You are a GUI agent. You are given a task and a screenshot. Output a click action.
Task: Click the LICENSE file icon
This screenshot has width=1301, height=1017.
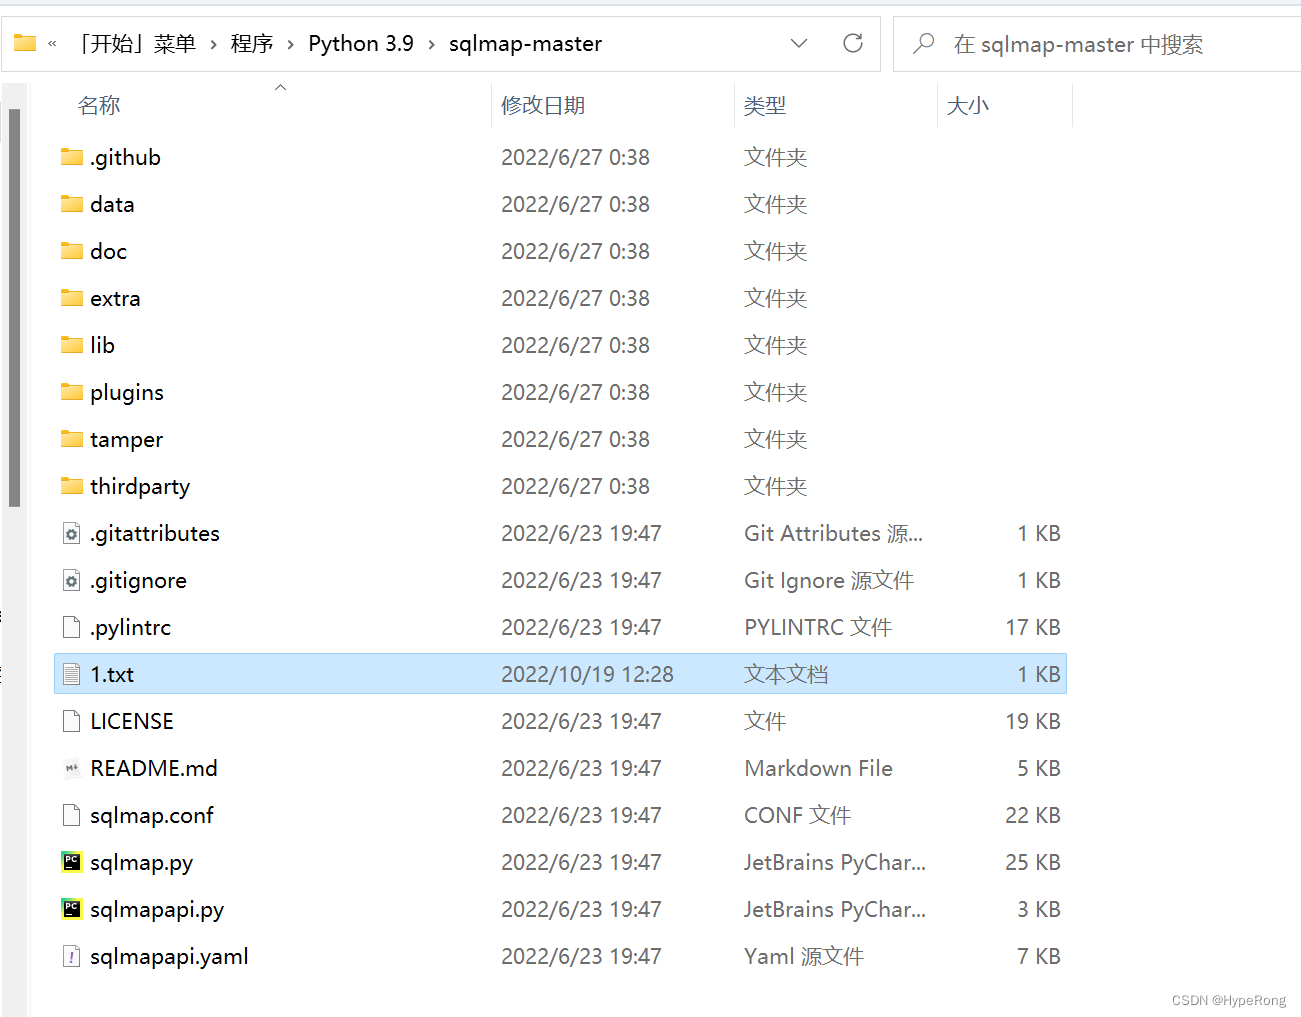coord(72,721)
